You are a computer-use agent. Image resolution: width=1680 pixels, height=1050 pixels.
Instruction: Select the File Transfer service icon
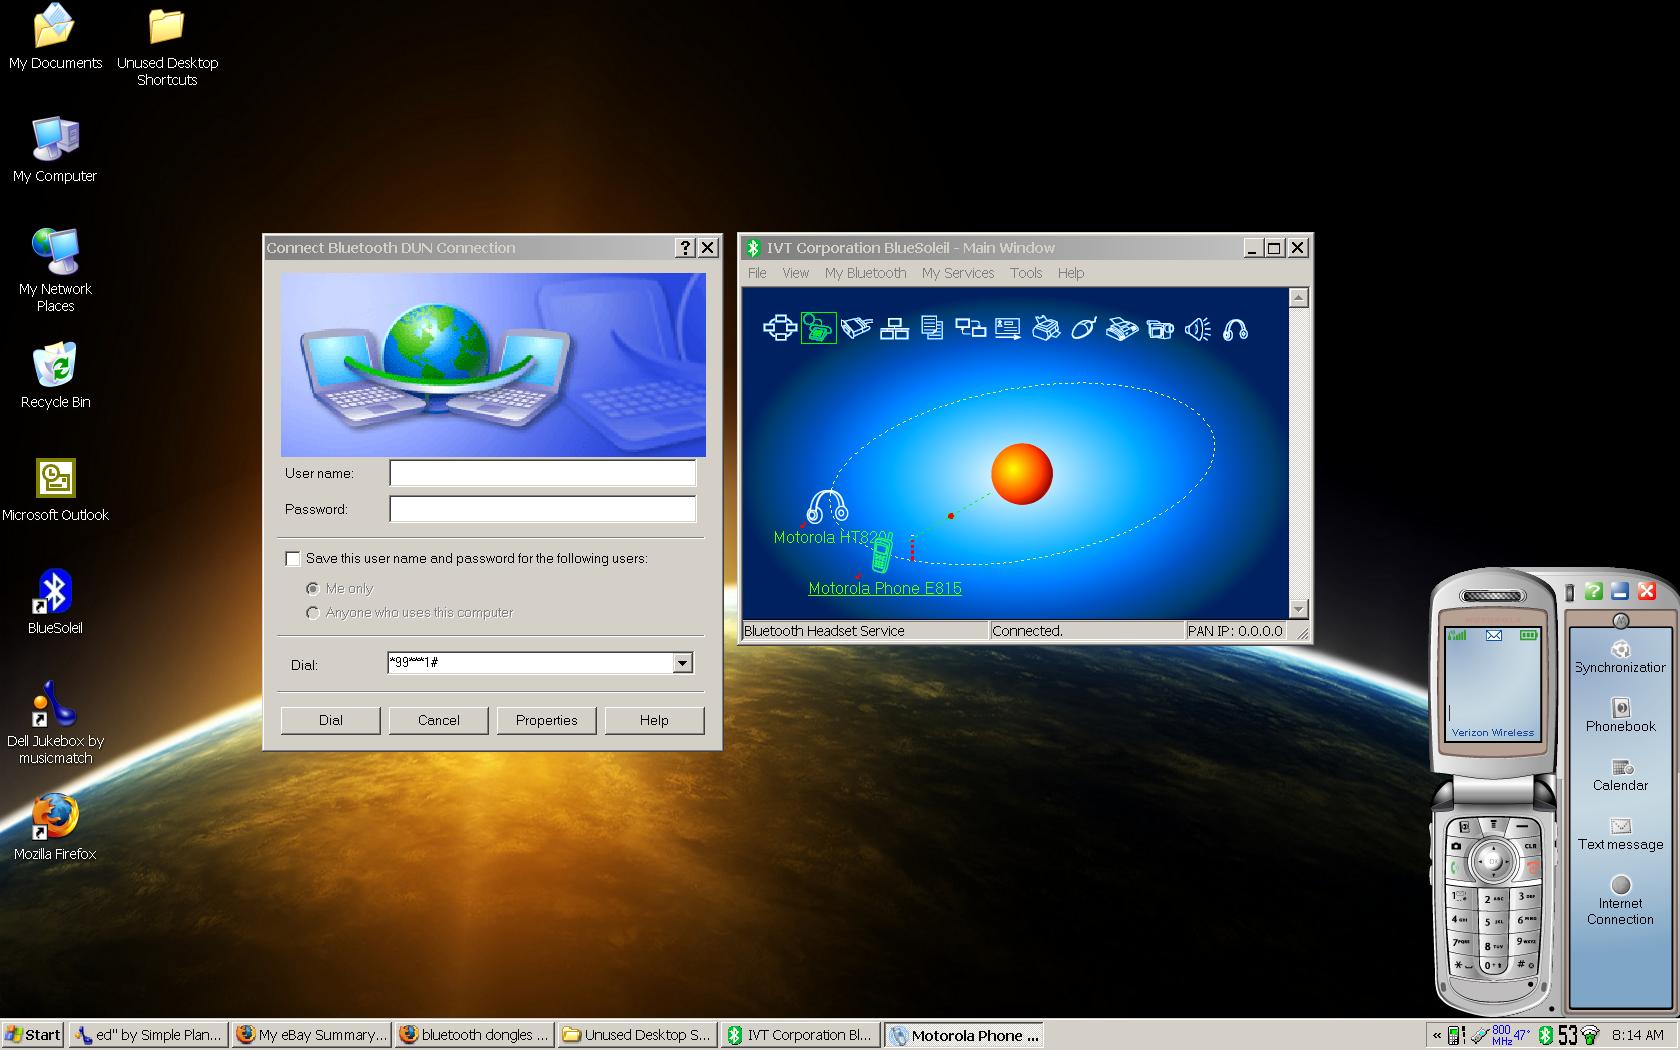(x=932, y=328)
